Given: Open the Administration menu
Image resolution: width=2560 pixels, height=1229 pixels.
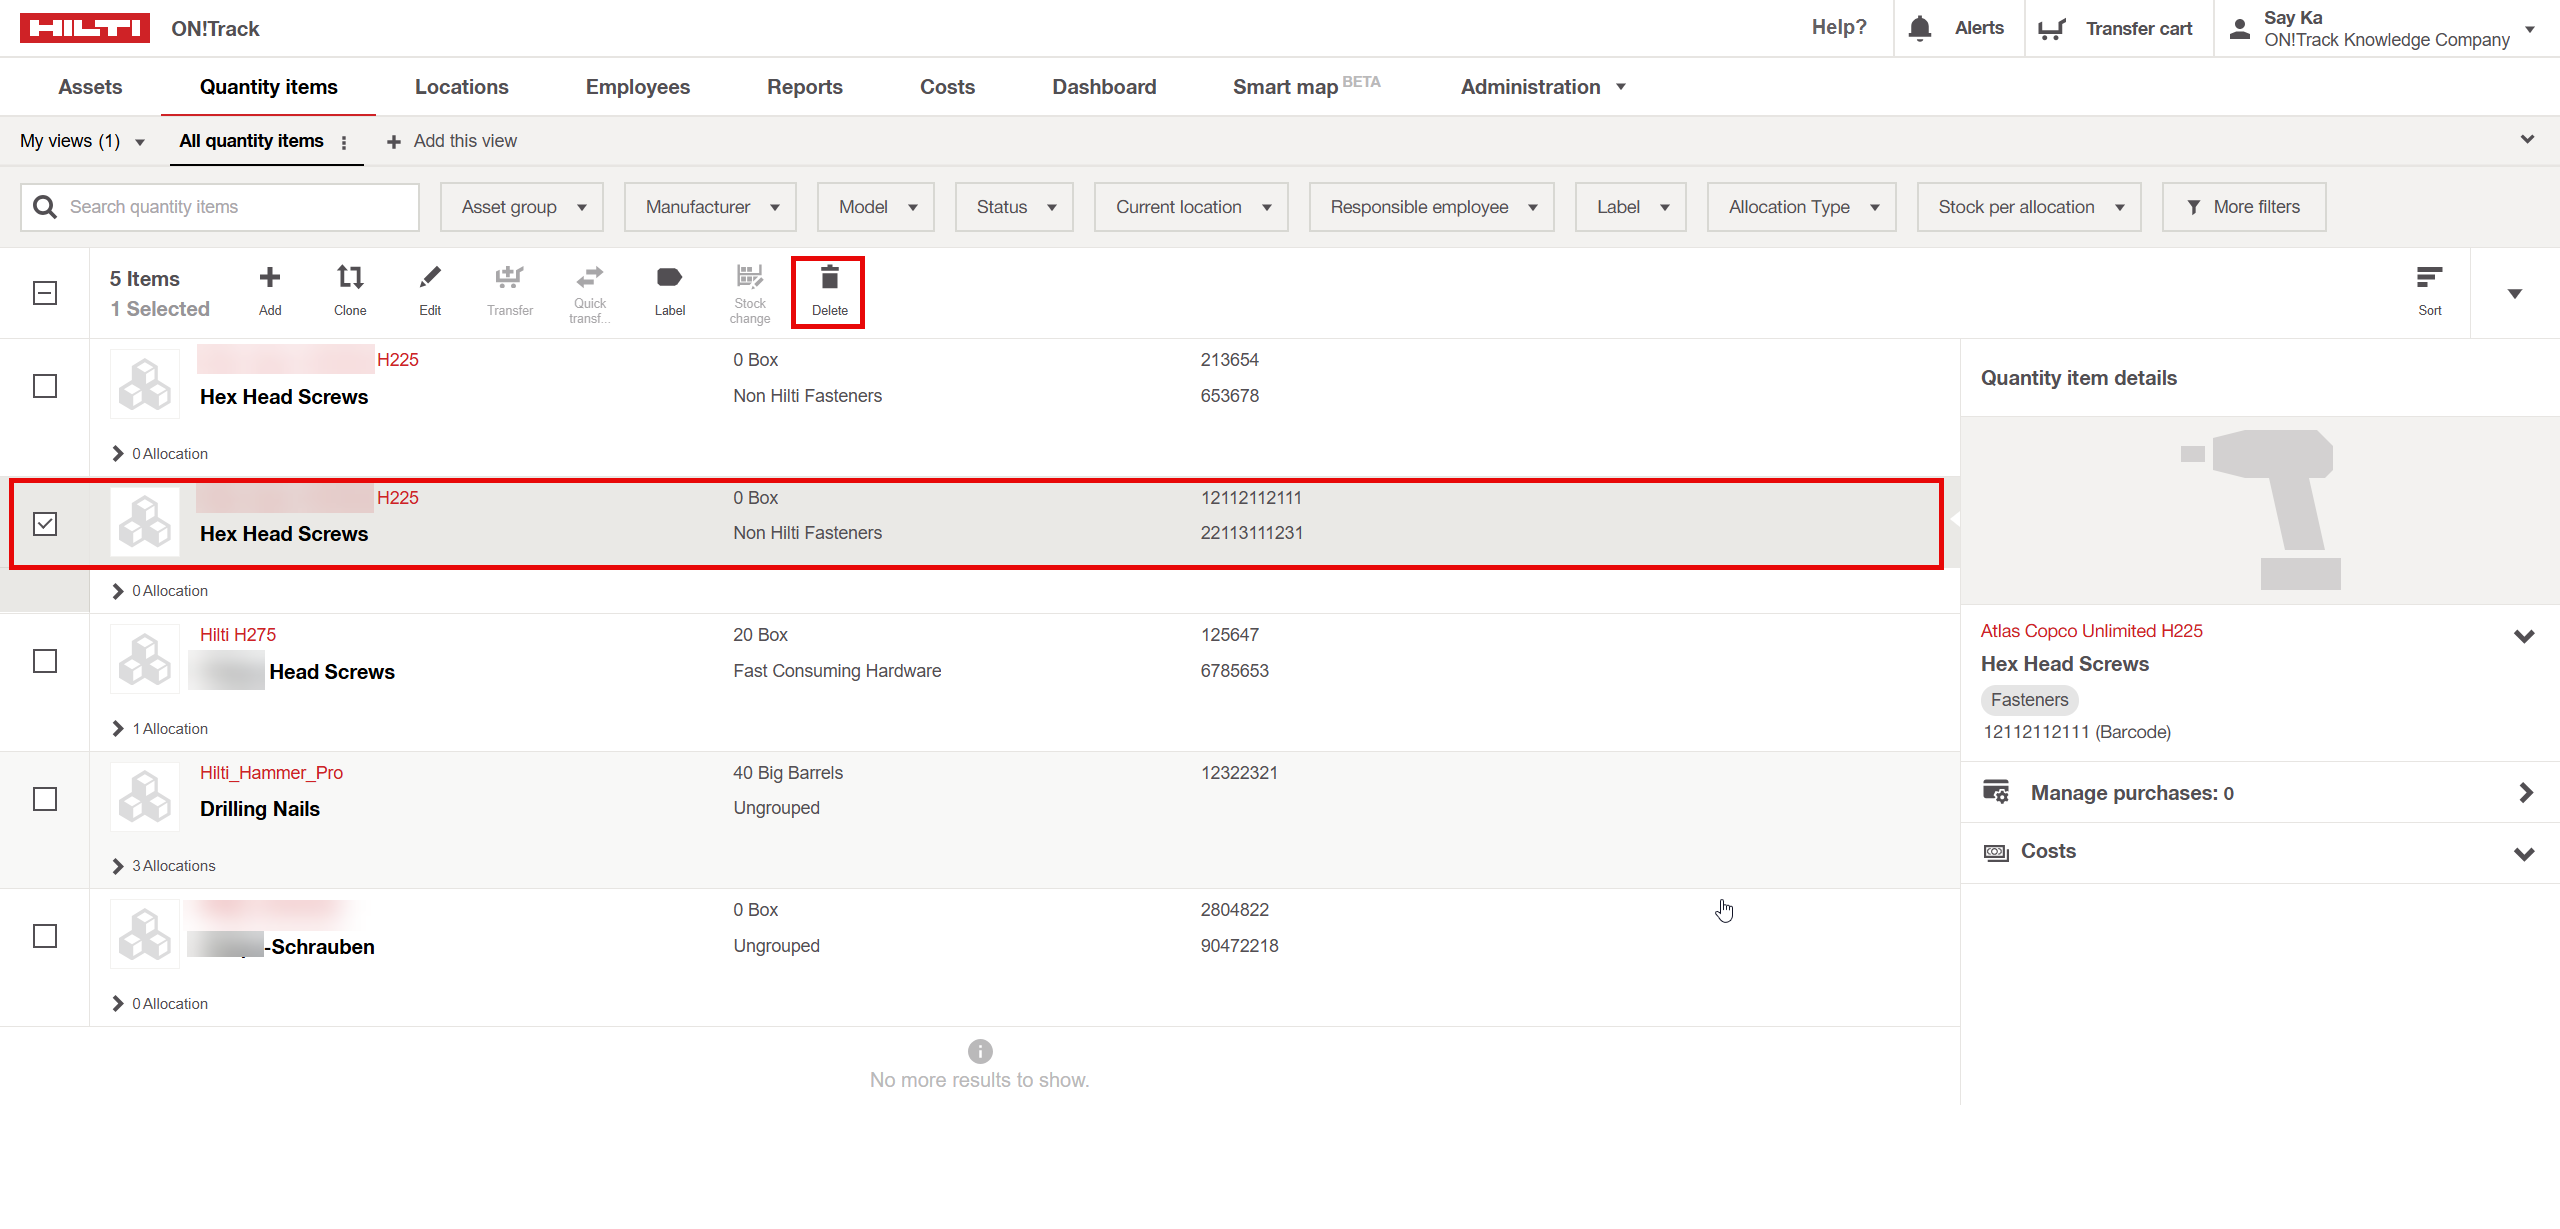Looking at the screenshot, I should pyautogui.click(x=1542, y=87).
